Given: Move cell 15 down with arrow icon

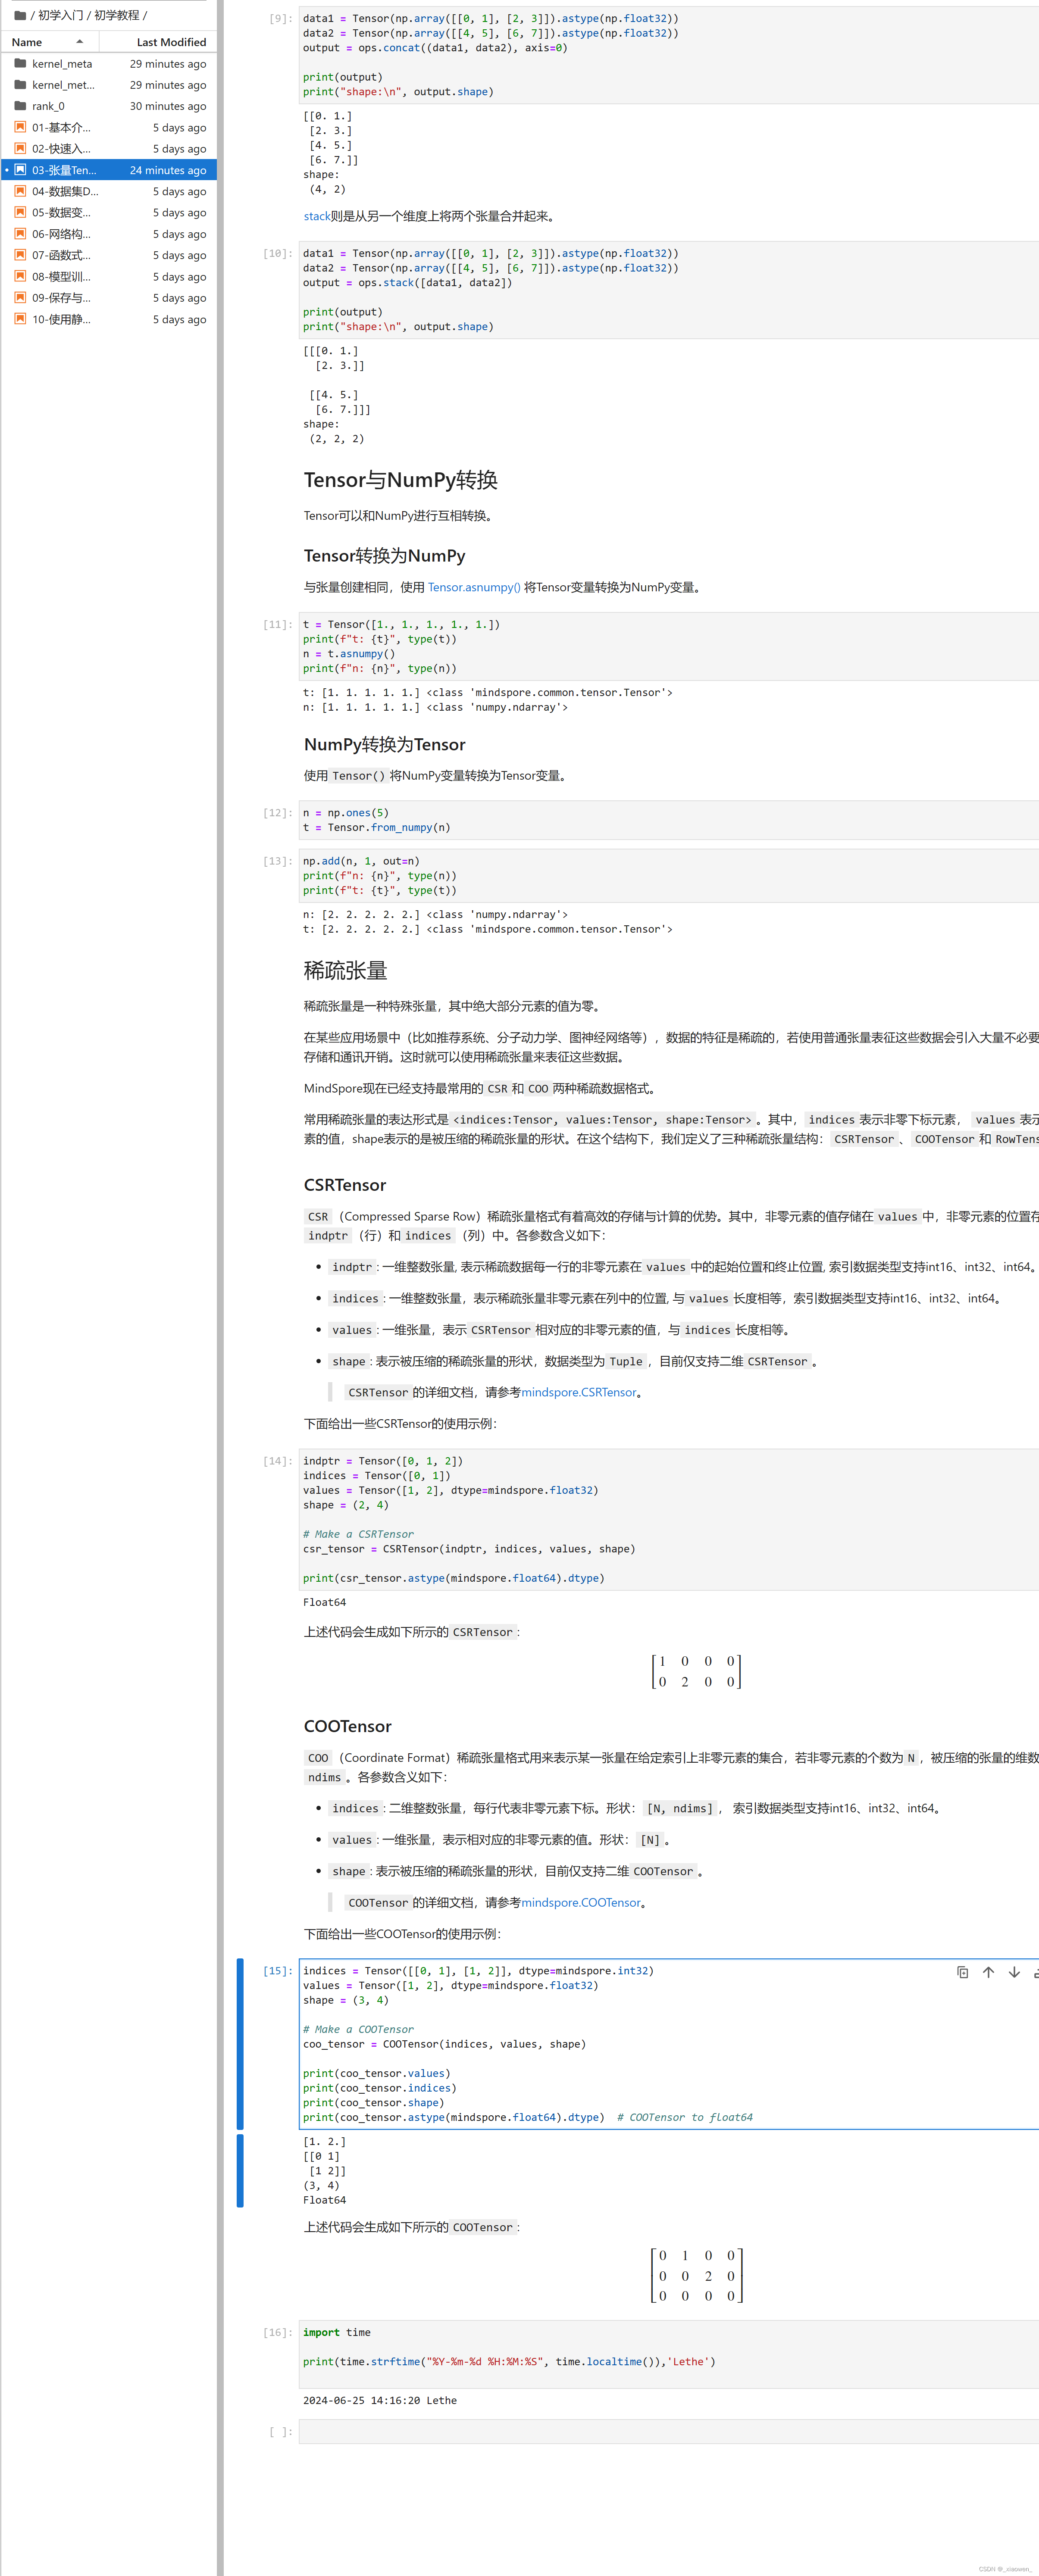Looking at the screenshot, I should point(1014,1972).
